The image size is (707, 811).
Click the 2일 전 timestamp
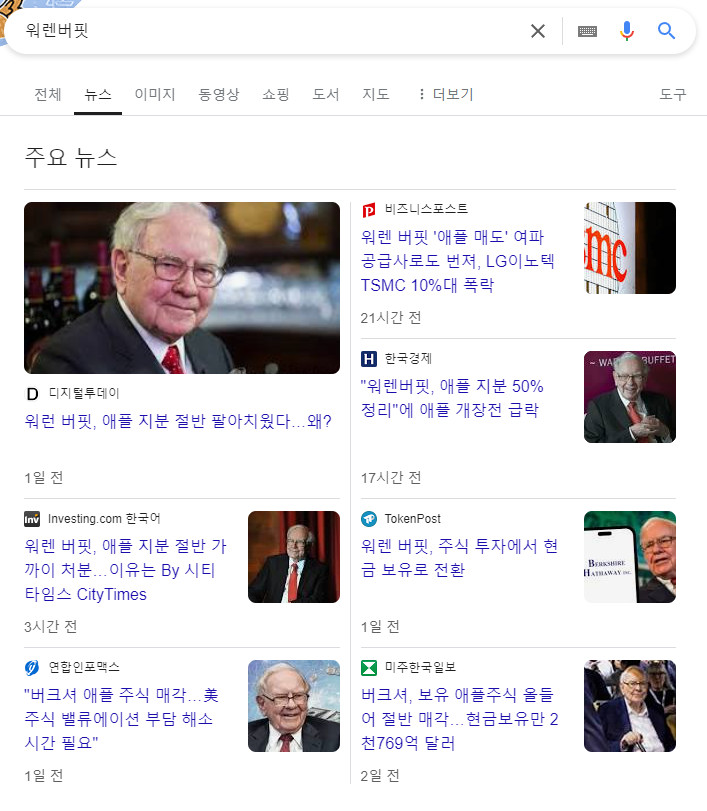(380, 776)
